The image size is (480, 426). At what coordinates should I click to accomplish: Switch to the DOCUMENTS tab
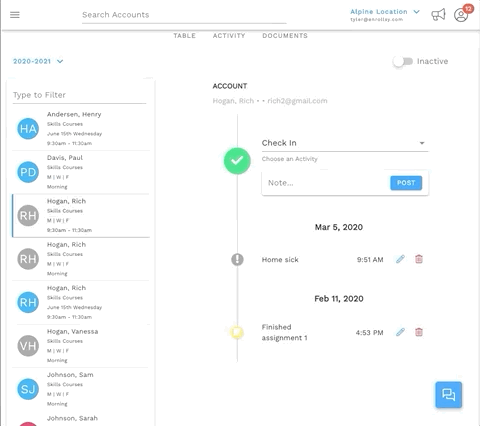(285, 36)
